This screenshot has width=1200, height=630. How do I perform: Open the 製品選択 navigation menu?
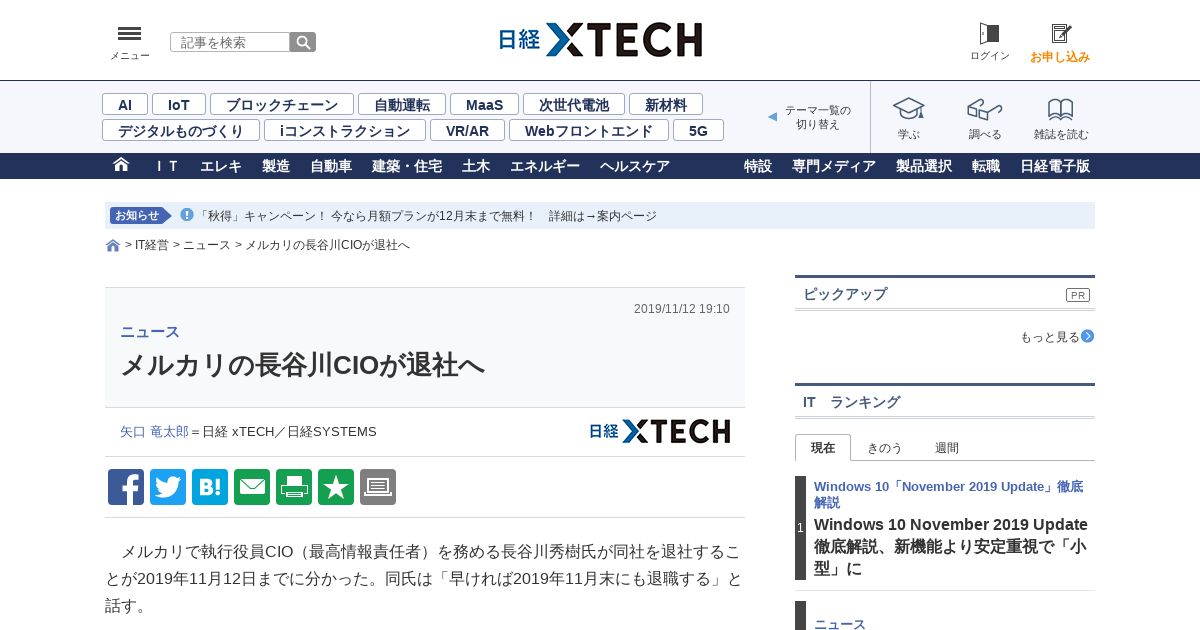pos(924,166)
